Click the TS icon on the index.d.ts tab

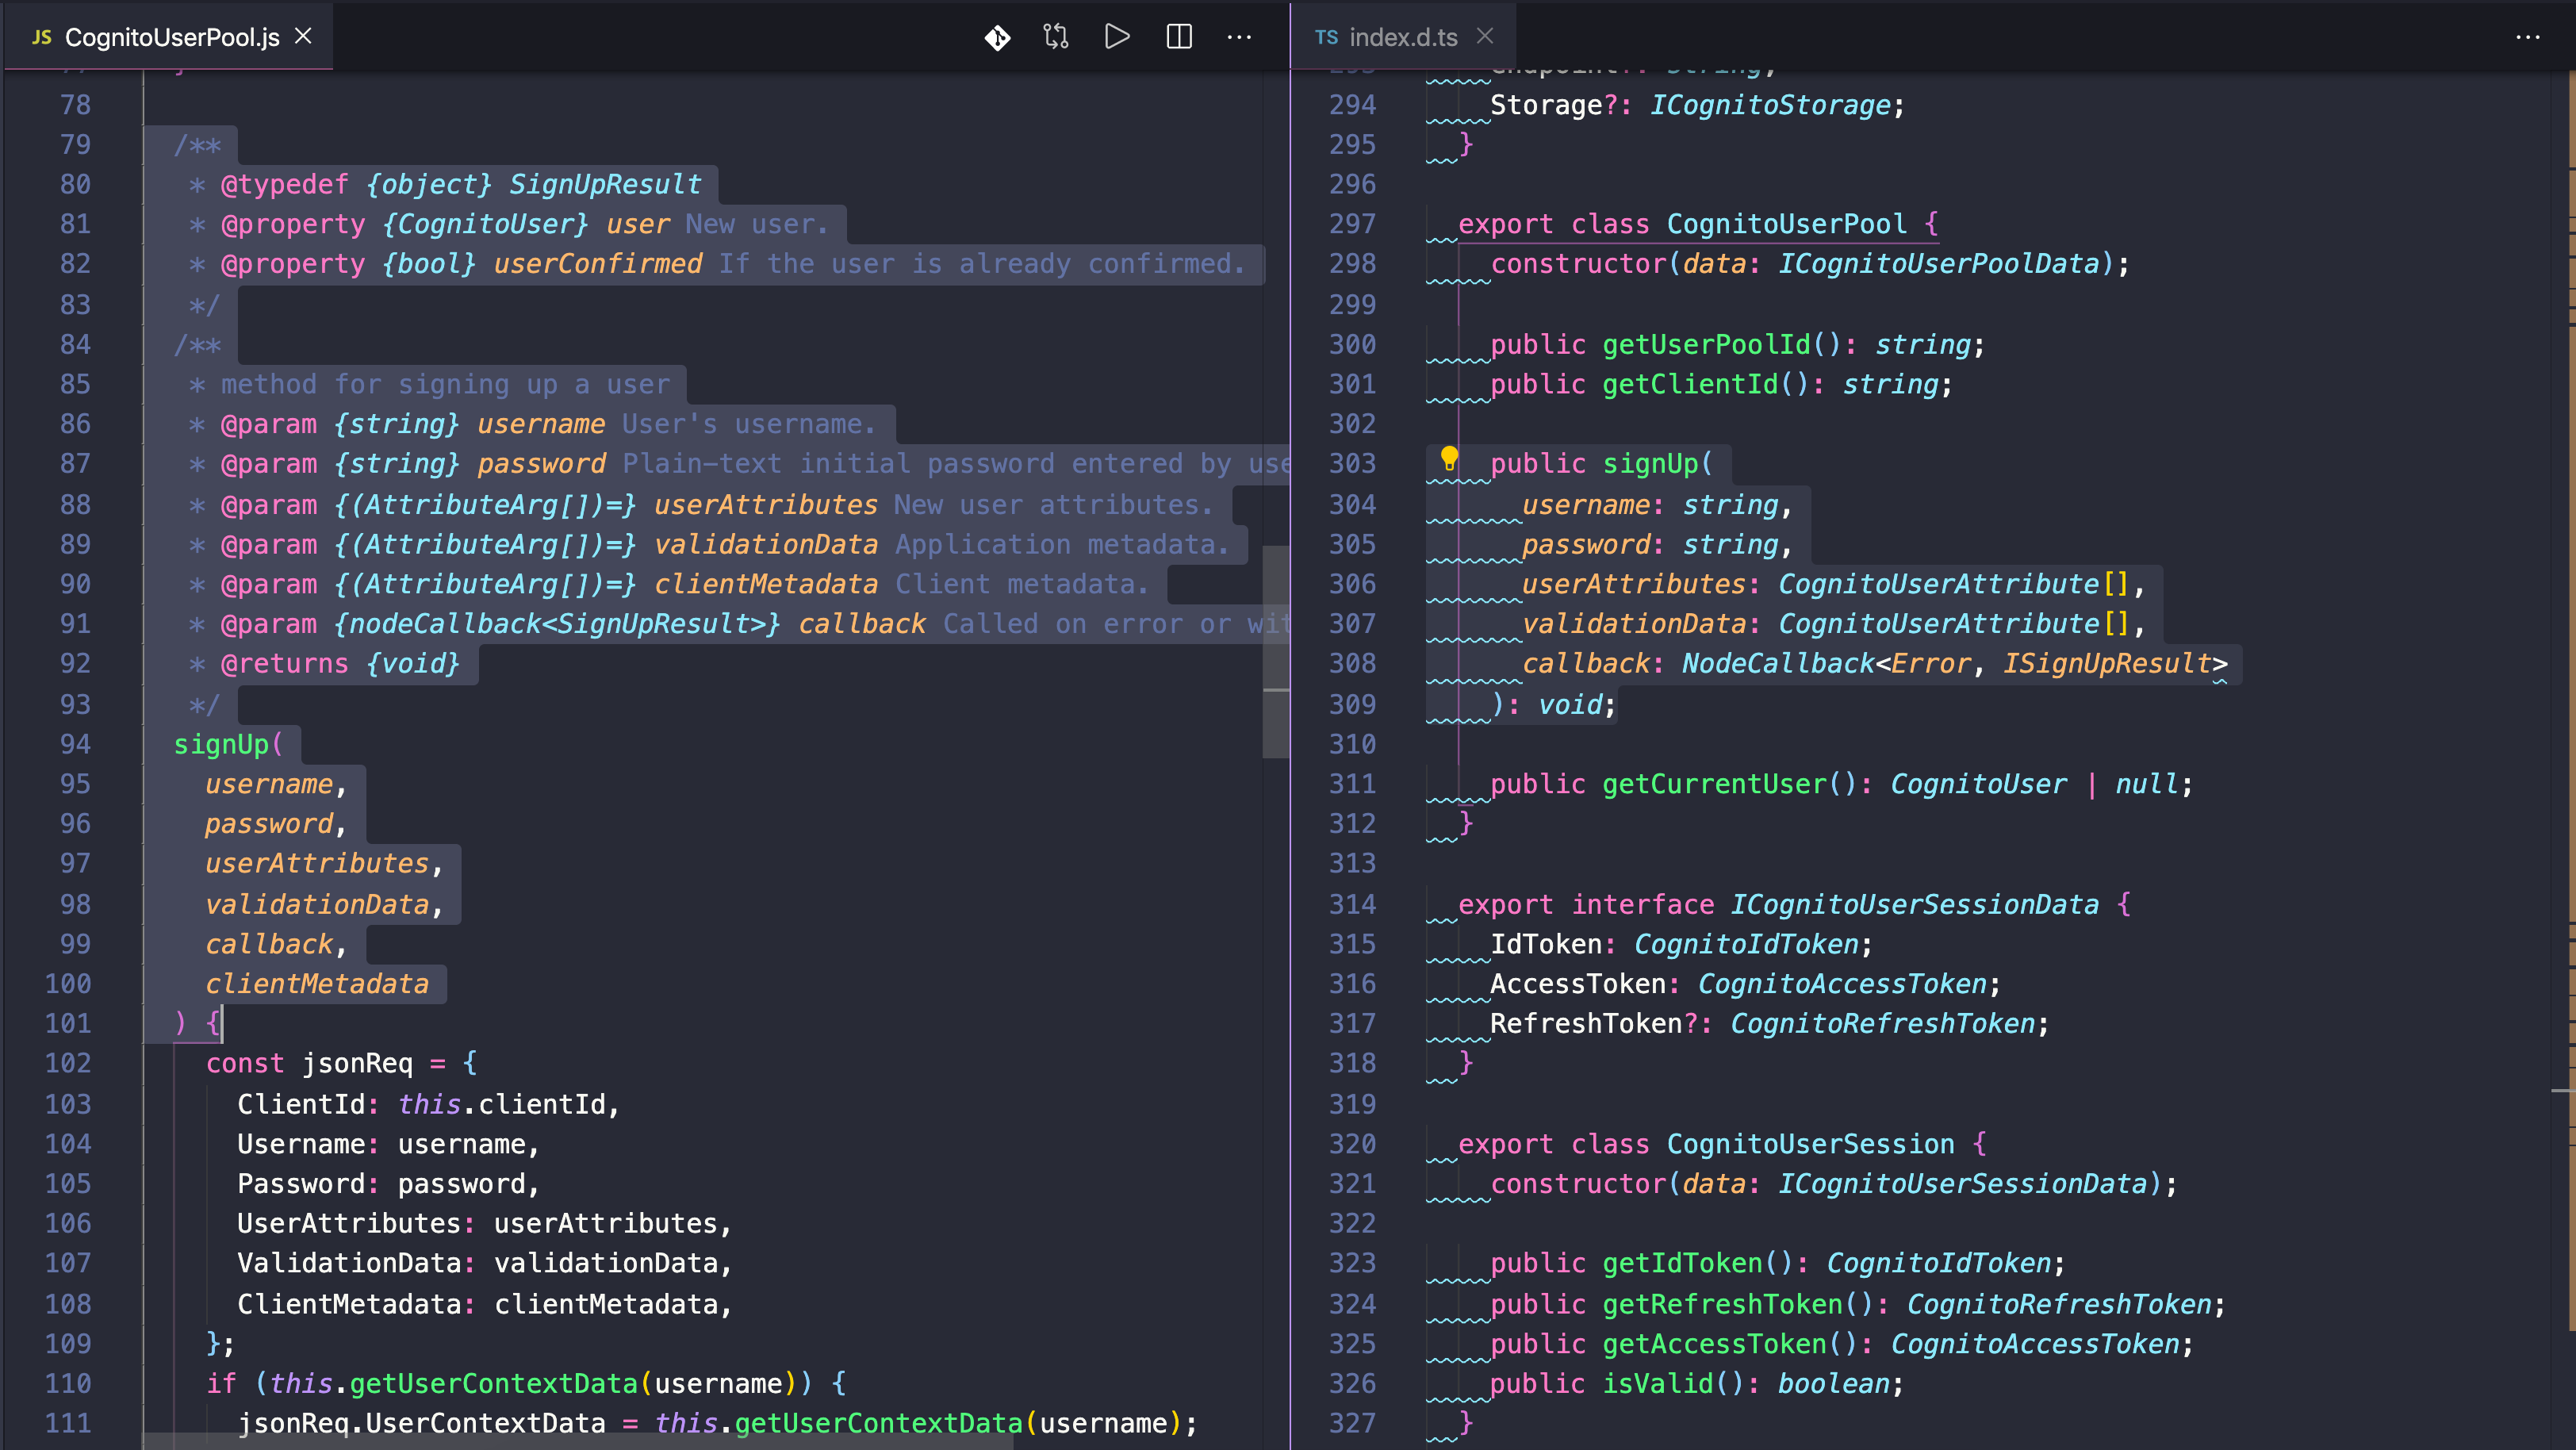1327,37
